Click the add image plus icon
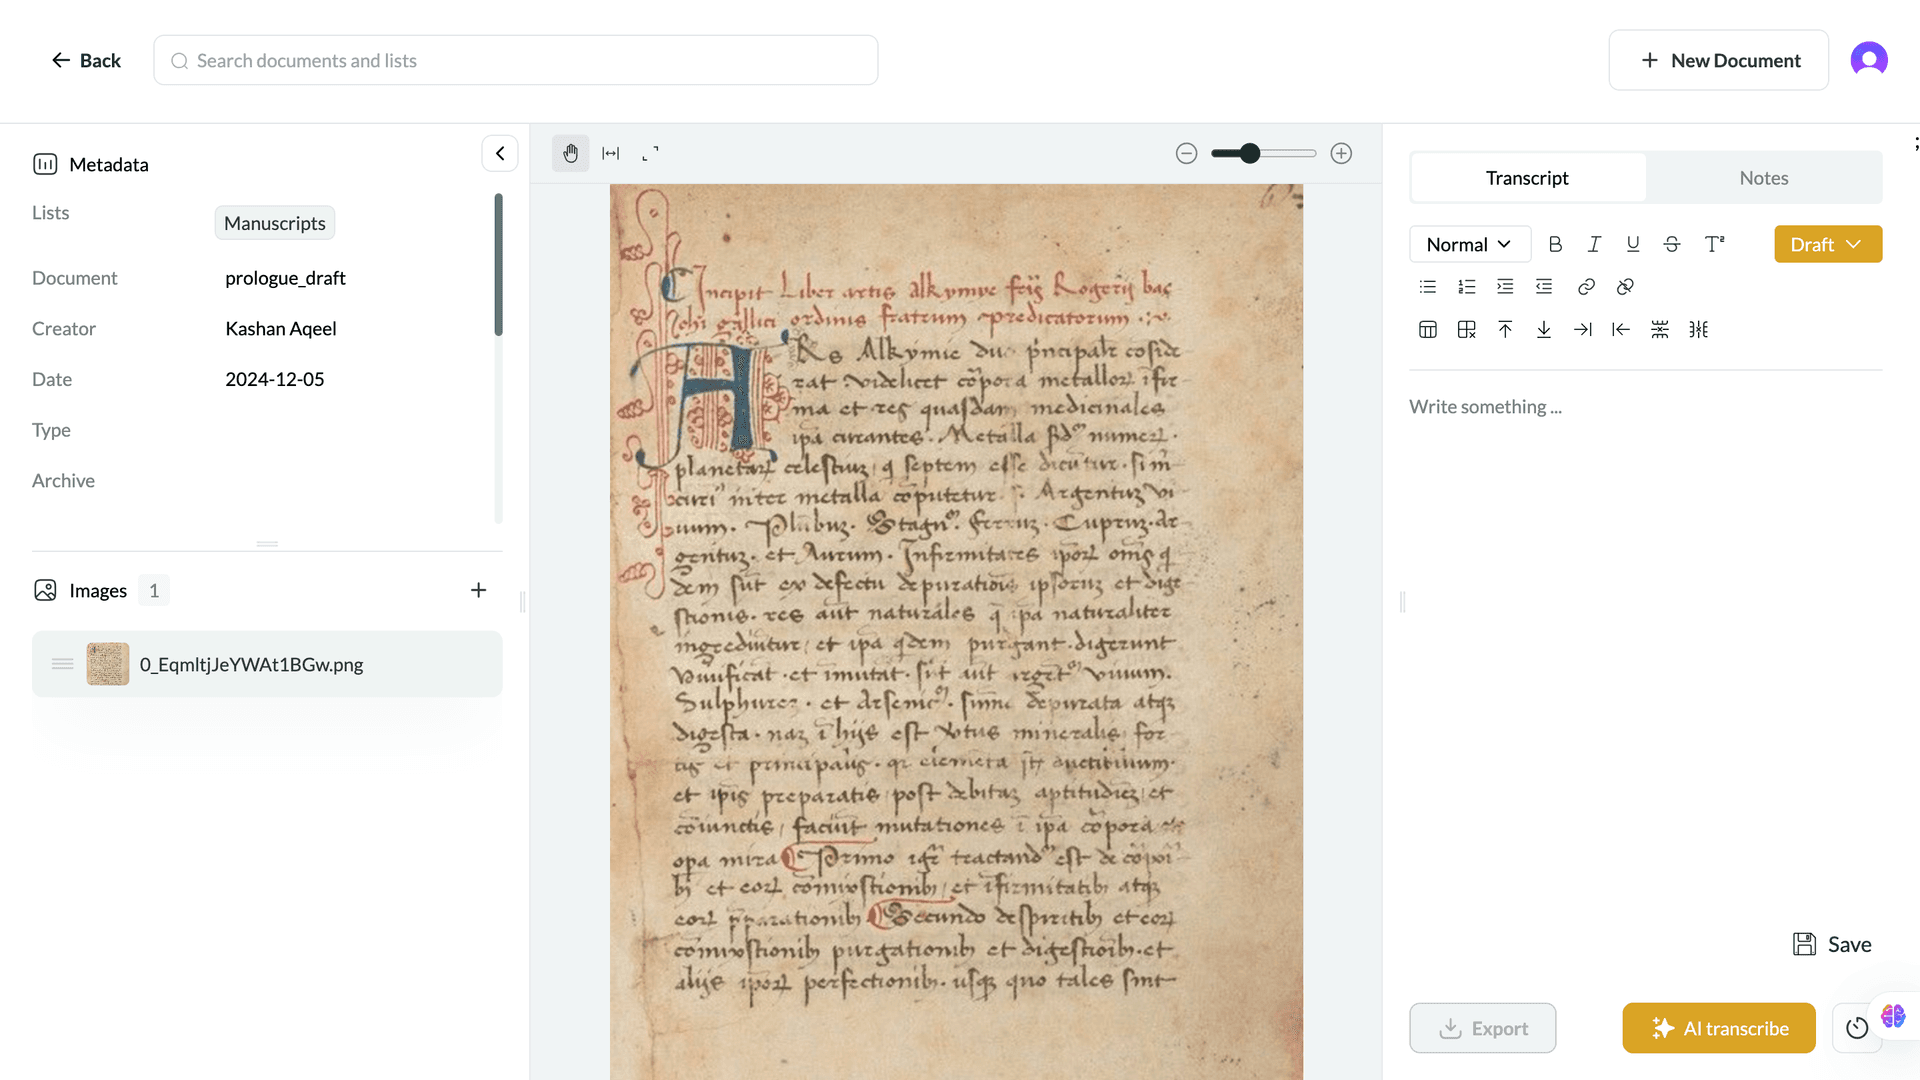This screenshot has width=1920, height=1080. coord(478,590)
